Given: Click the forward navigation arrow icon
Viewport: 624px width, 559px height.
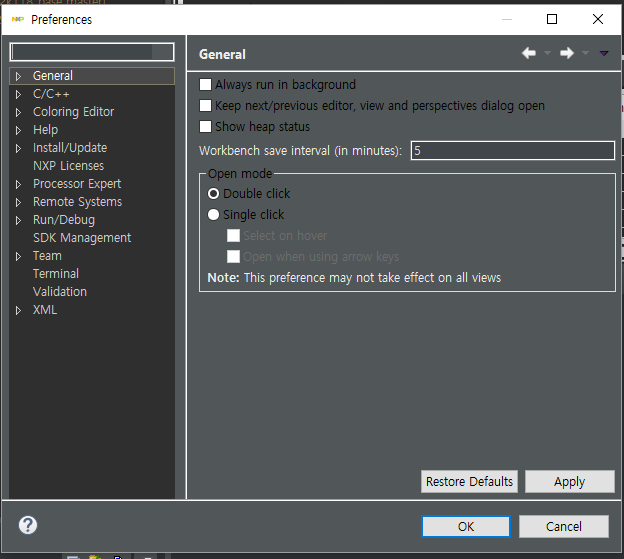Looking at the screenshot, I should tap(567, 53).
